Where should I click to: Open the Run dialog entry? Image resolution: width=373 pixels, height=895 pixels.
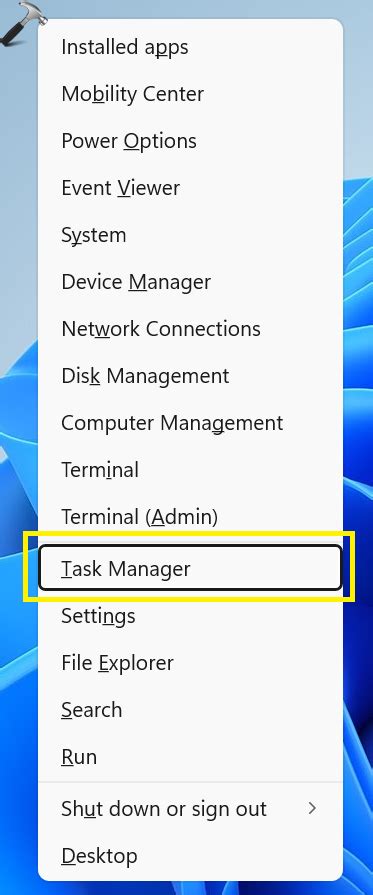(x=190, y=757)
